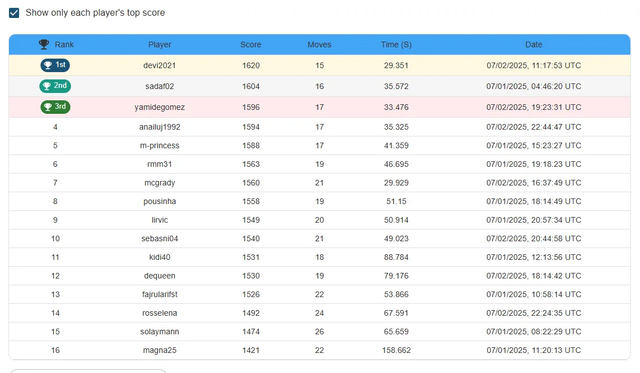
Task: Click date 07/02/2025, 22:44:47 UTC
Action: pyautogui.click(x=533, y=127)
